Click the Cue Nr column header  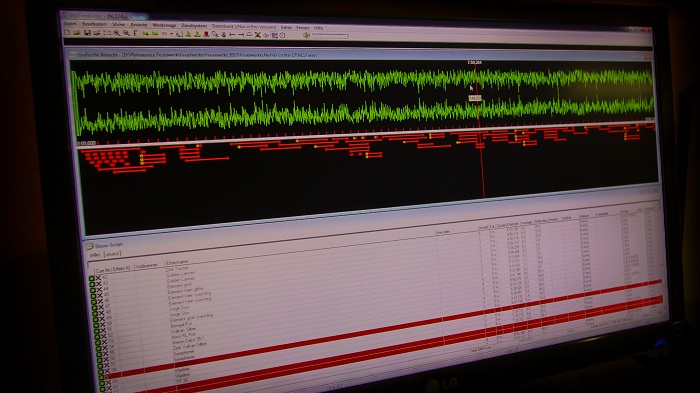coord(103,270)
